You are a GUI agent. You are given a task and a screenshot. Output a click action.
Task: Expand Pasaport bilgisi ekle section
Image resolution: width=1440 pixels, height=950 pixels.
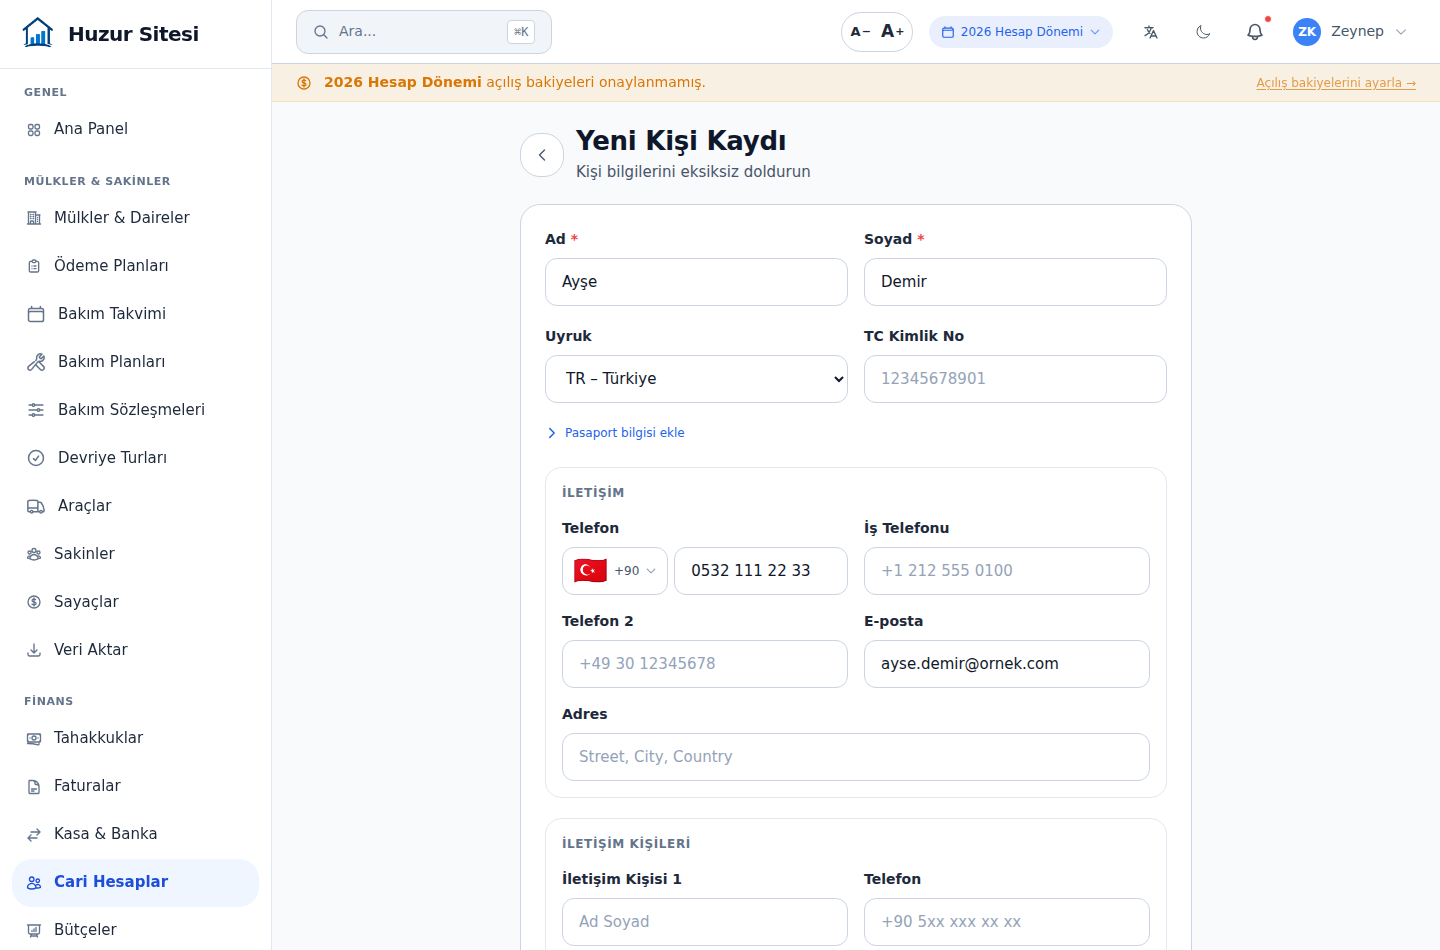point(616,433)
